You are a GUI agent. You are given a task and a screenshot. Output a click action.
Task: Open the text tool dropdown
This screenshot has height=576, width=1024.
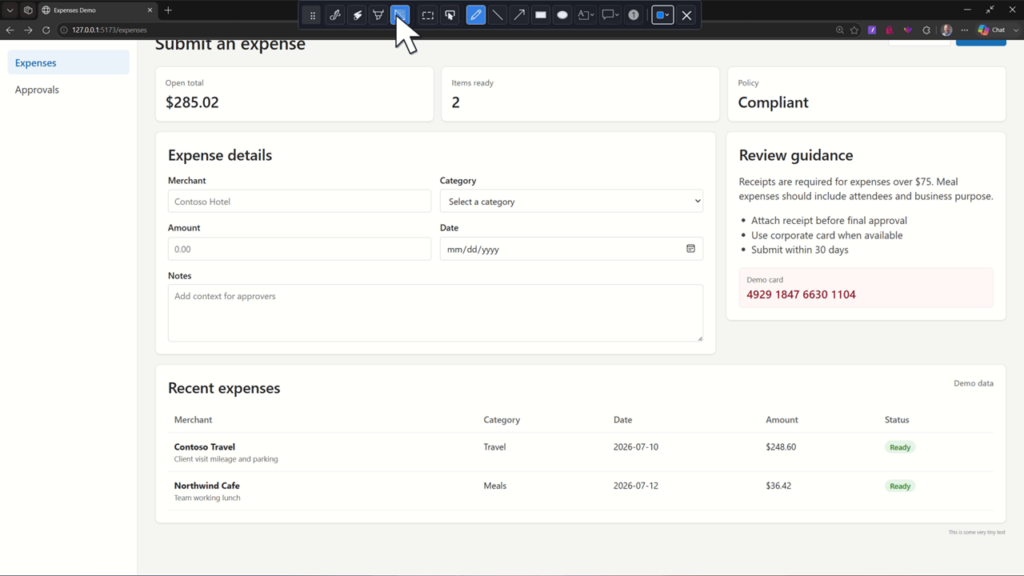coord(585,15)
